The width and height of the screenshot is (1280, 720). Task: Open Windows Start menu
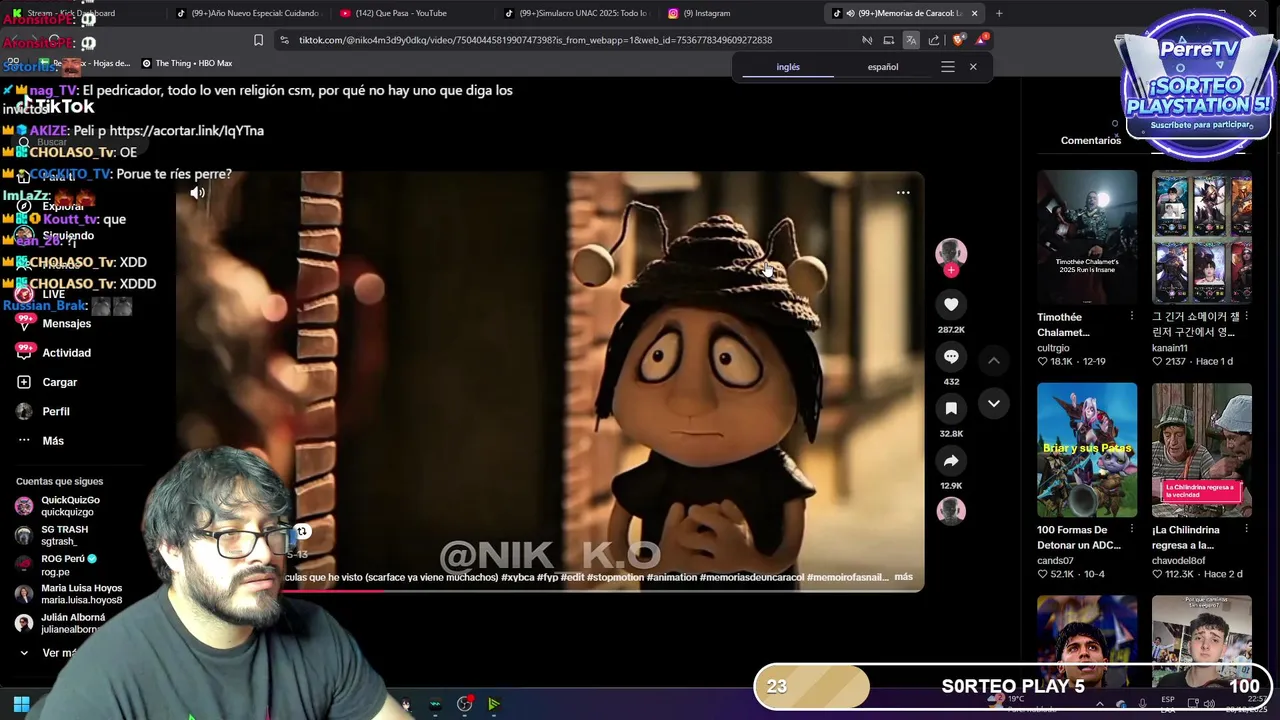[x=21, y=704]
